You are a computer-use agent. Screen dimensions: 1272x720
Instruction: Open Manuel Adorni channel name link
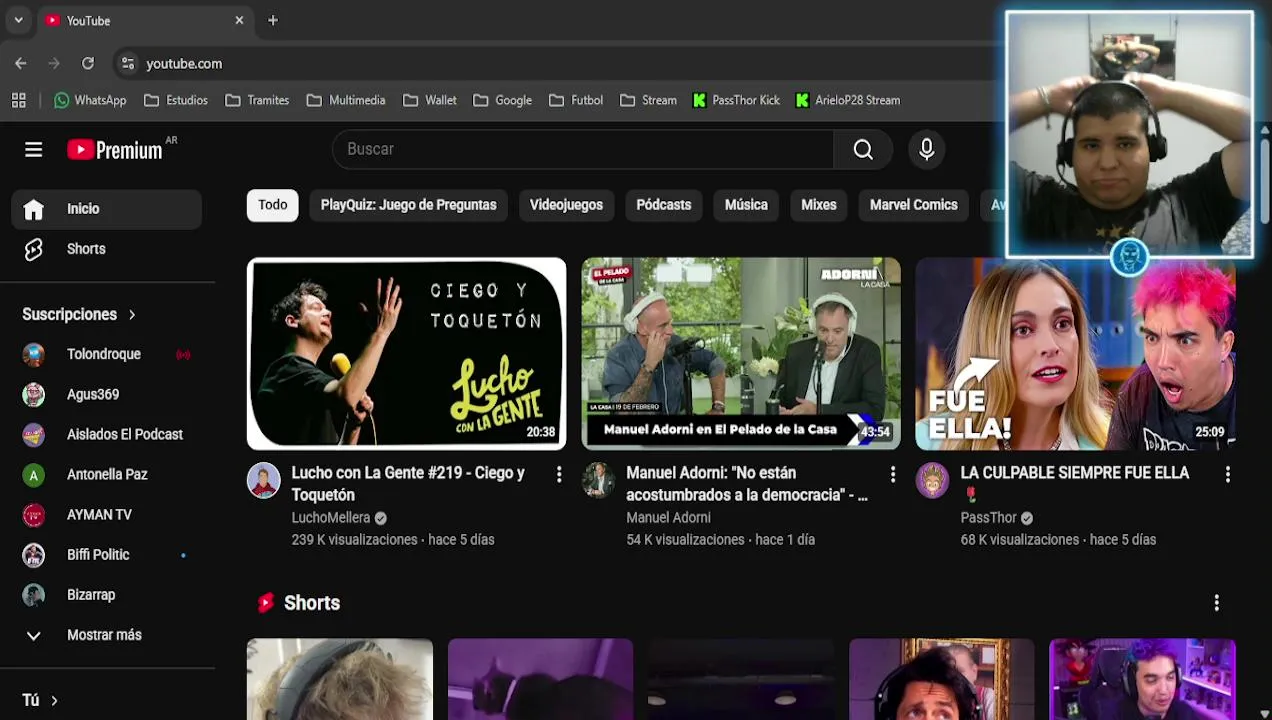668,518
